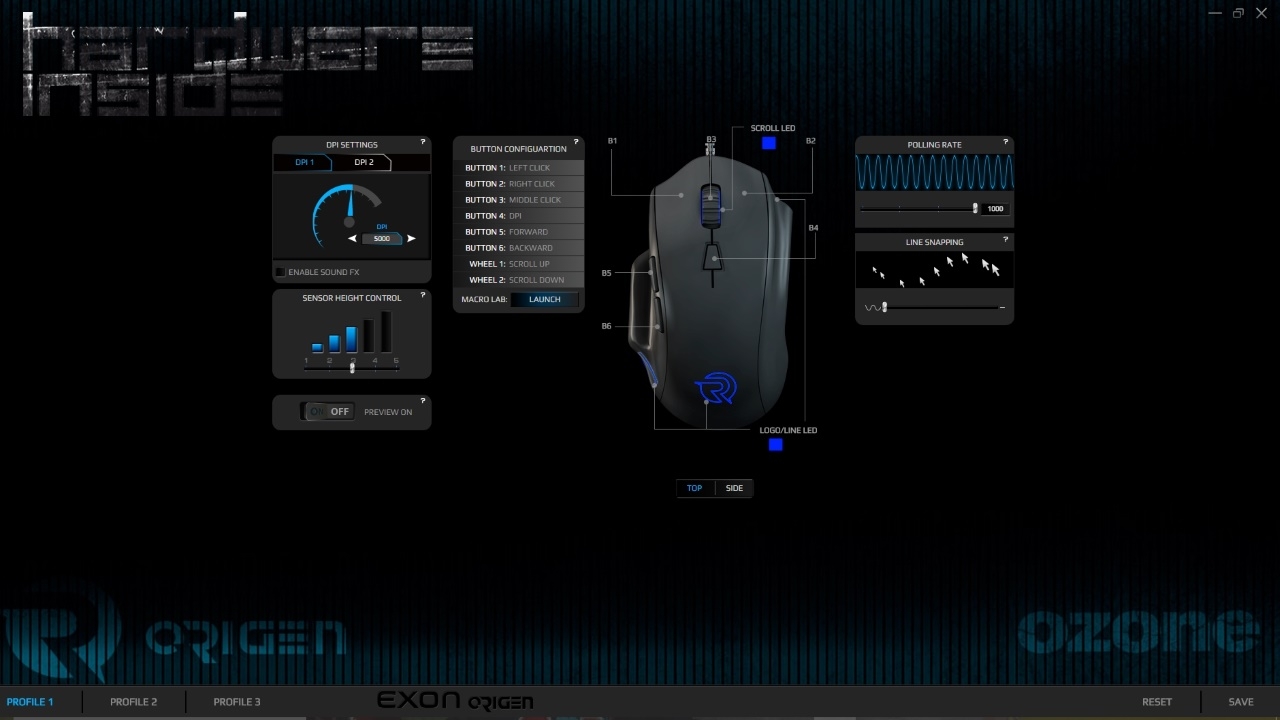Click the sensor height control slider handle
The image size is (1280, 720).
[352, 368]
